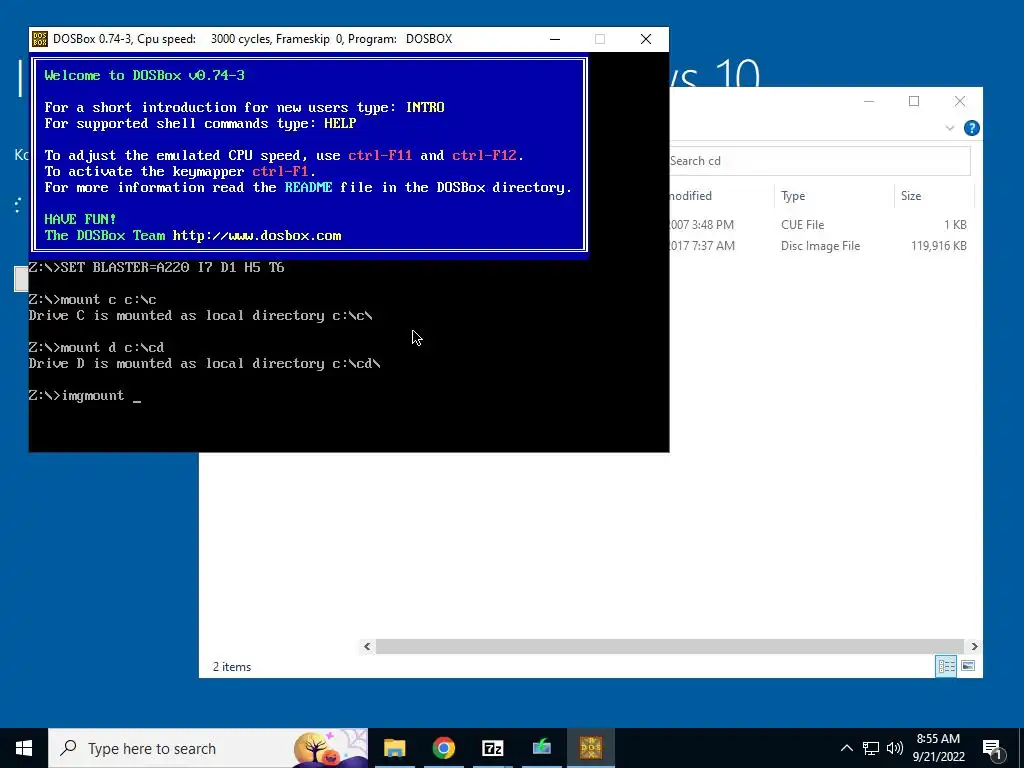Launch Google Chrome from the taskbar

[443, 748]
